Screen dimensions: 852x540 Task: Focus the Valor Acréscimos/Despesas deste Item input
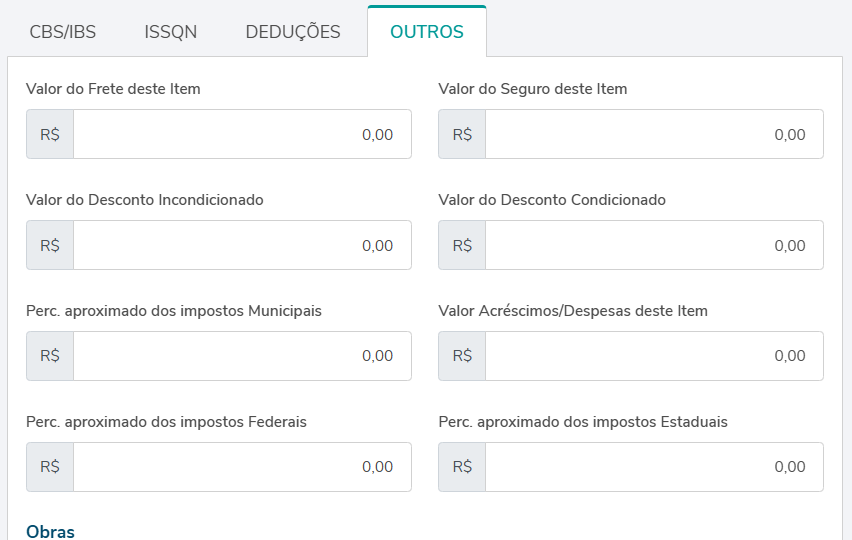(x=654, y=357)
